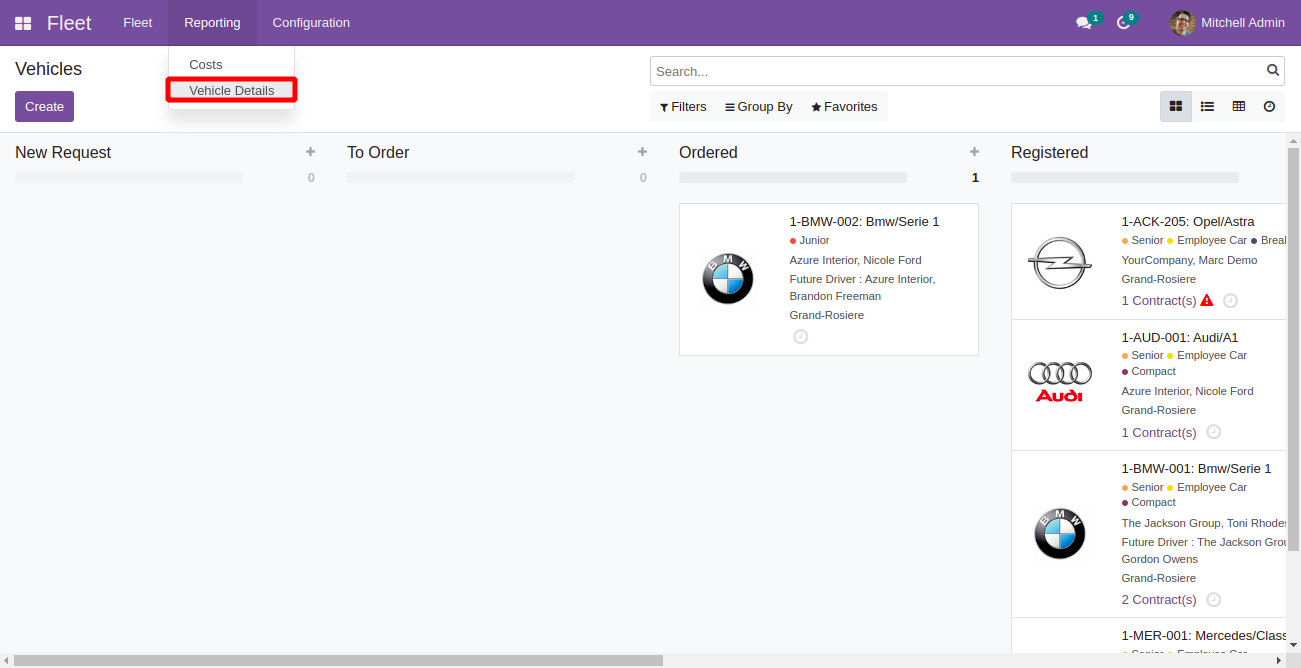Open the Favorites dropdown

tap(844, 107)
